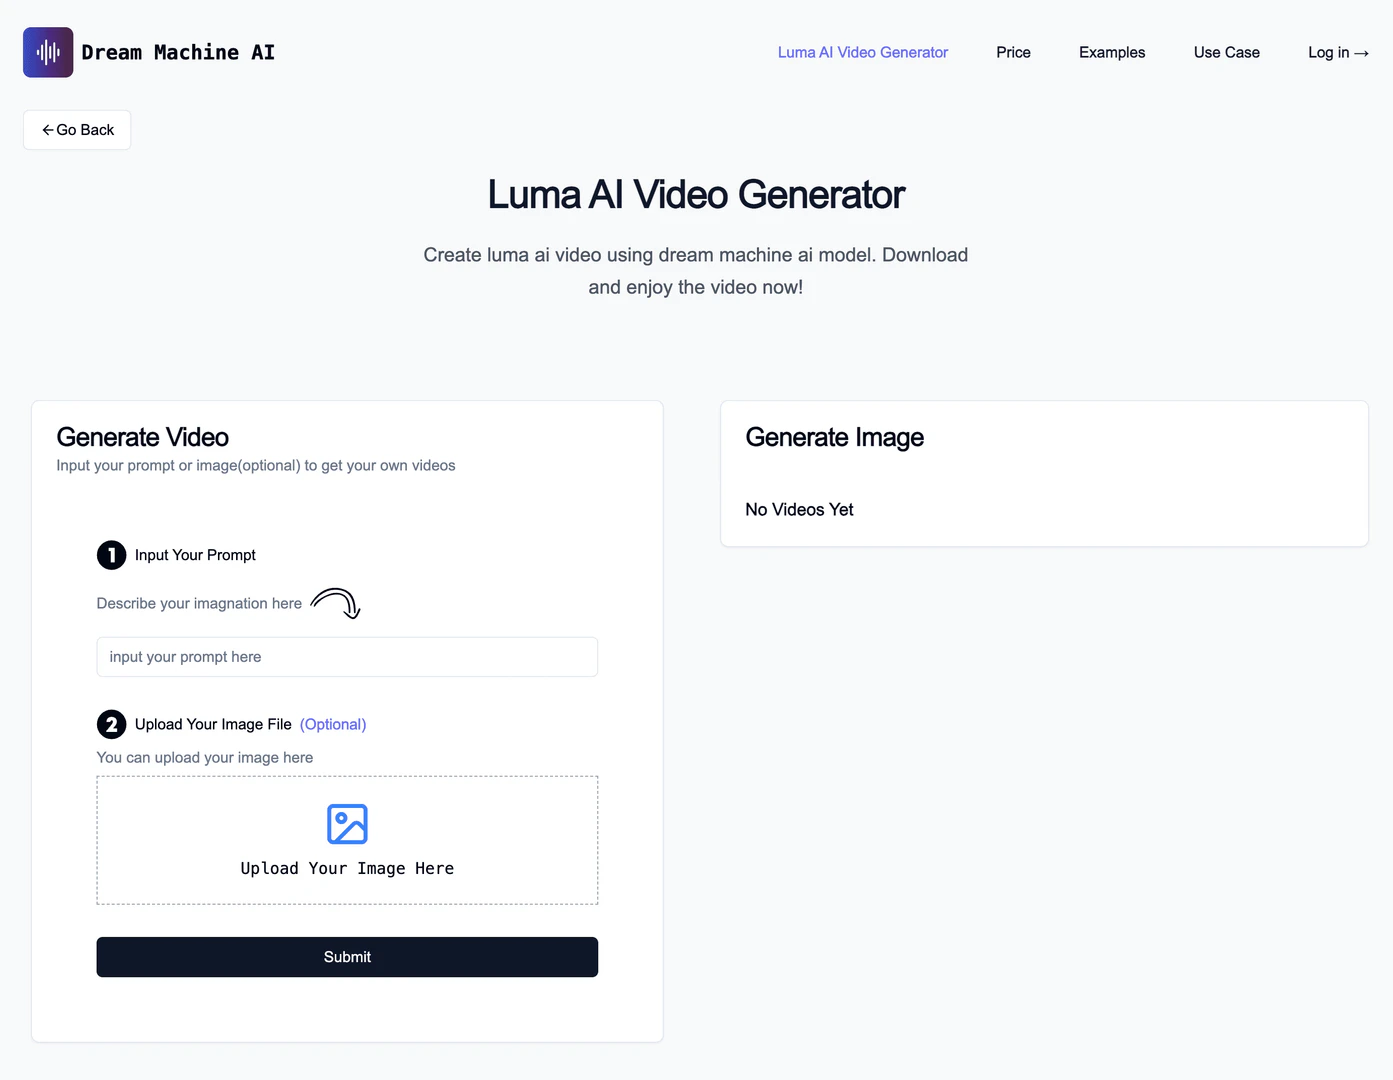Click the curved arrow pointing to prompt
Screen dimensions: 1393x1080
pos(336,603)
